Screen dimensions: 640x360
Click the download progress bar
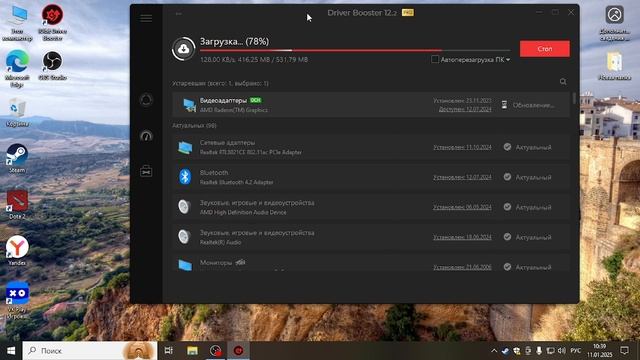click(x=355, y=51)
